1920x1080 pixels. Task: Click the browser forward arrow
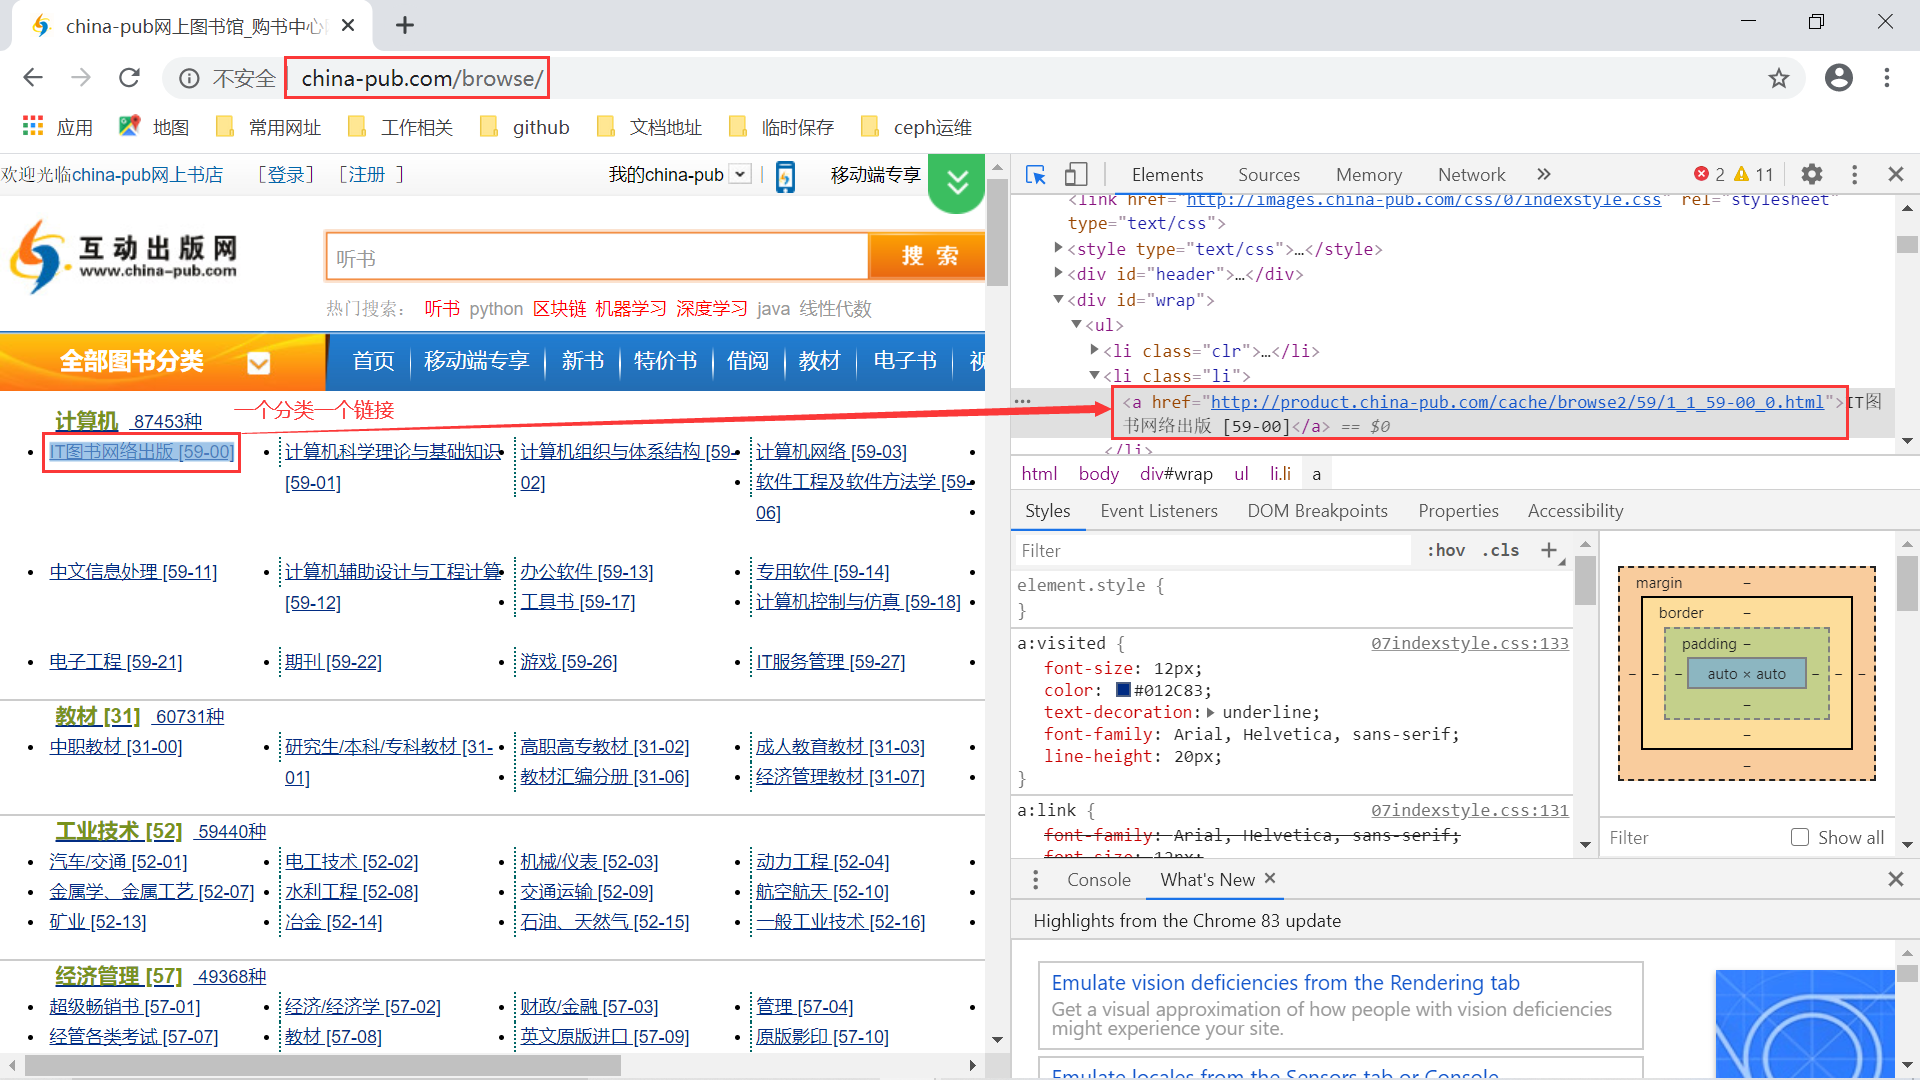(81, 78)
